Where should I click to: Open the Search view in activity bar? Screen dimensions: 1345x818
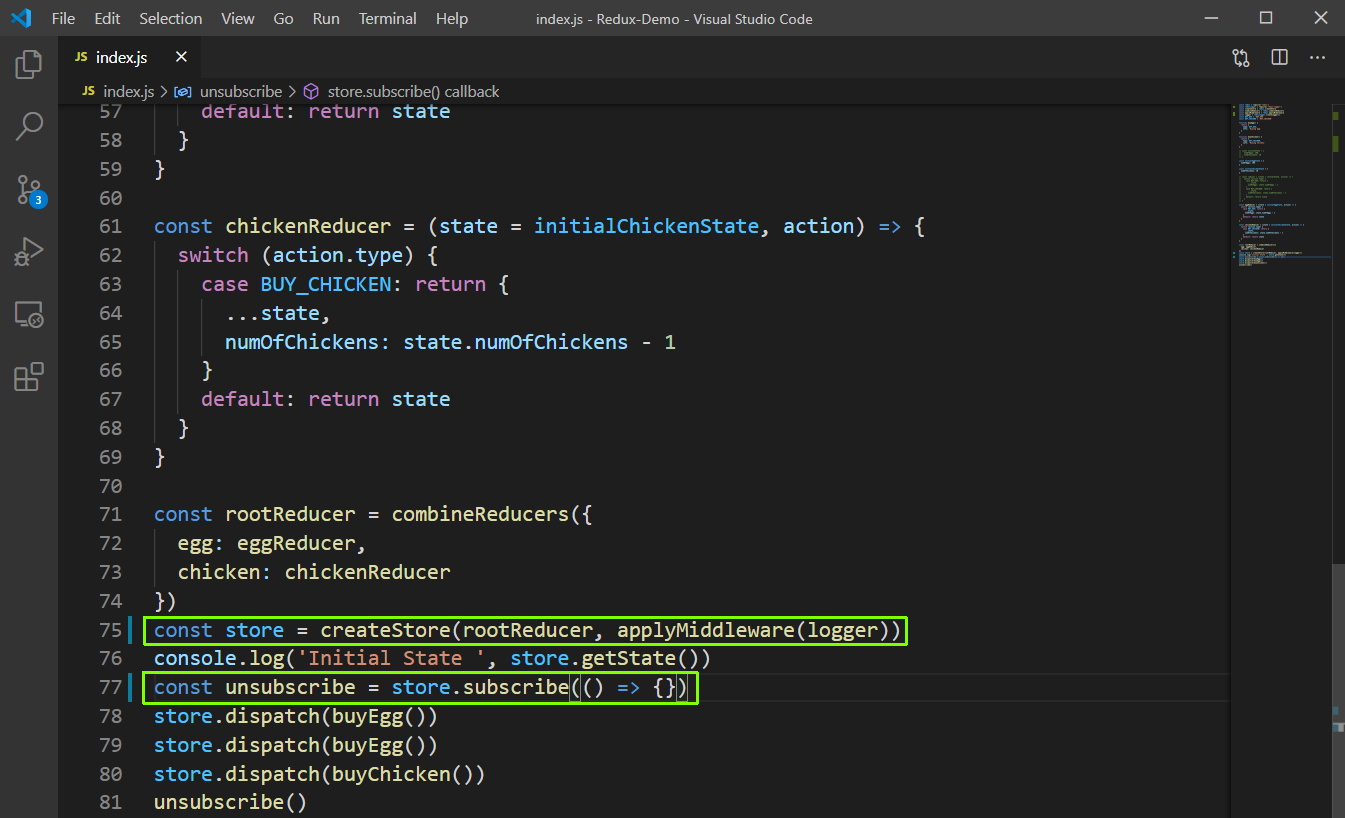coord(29,127)
